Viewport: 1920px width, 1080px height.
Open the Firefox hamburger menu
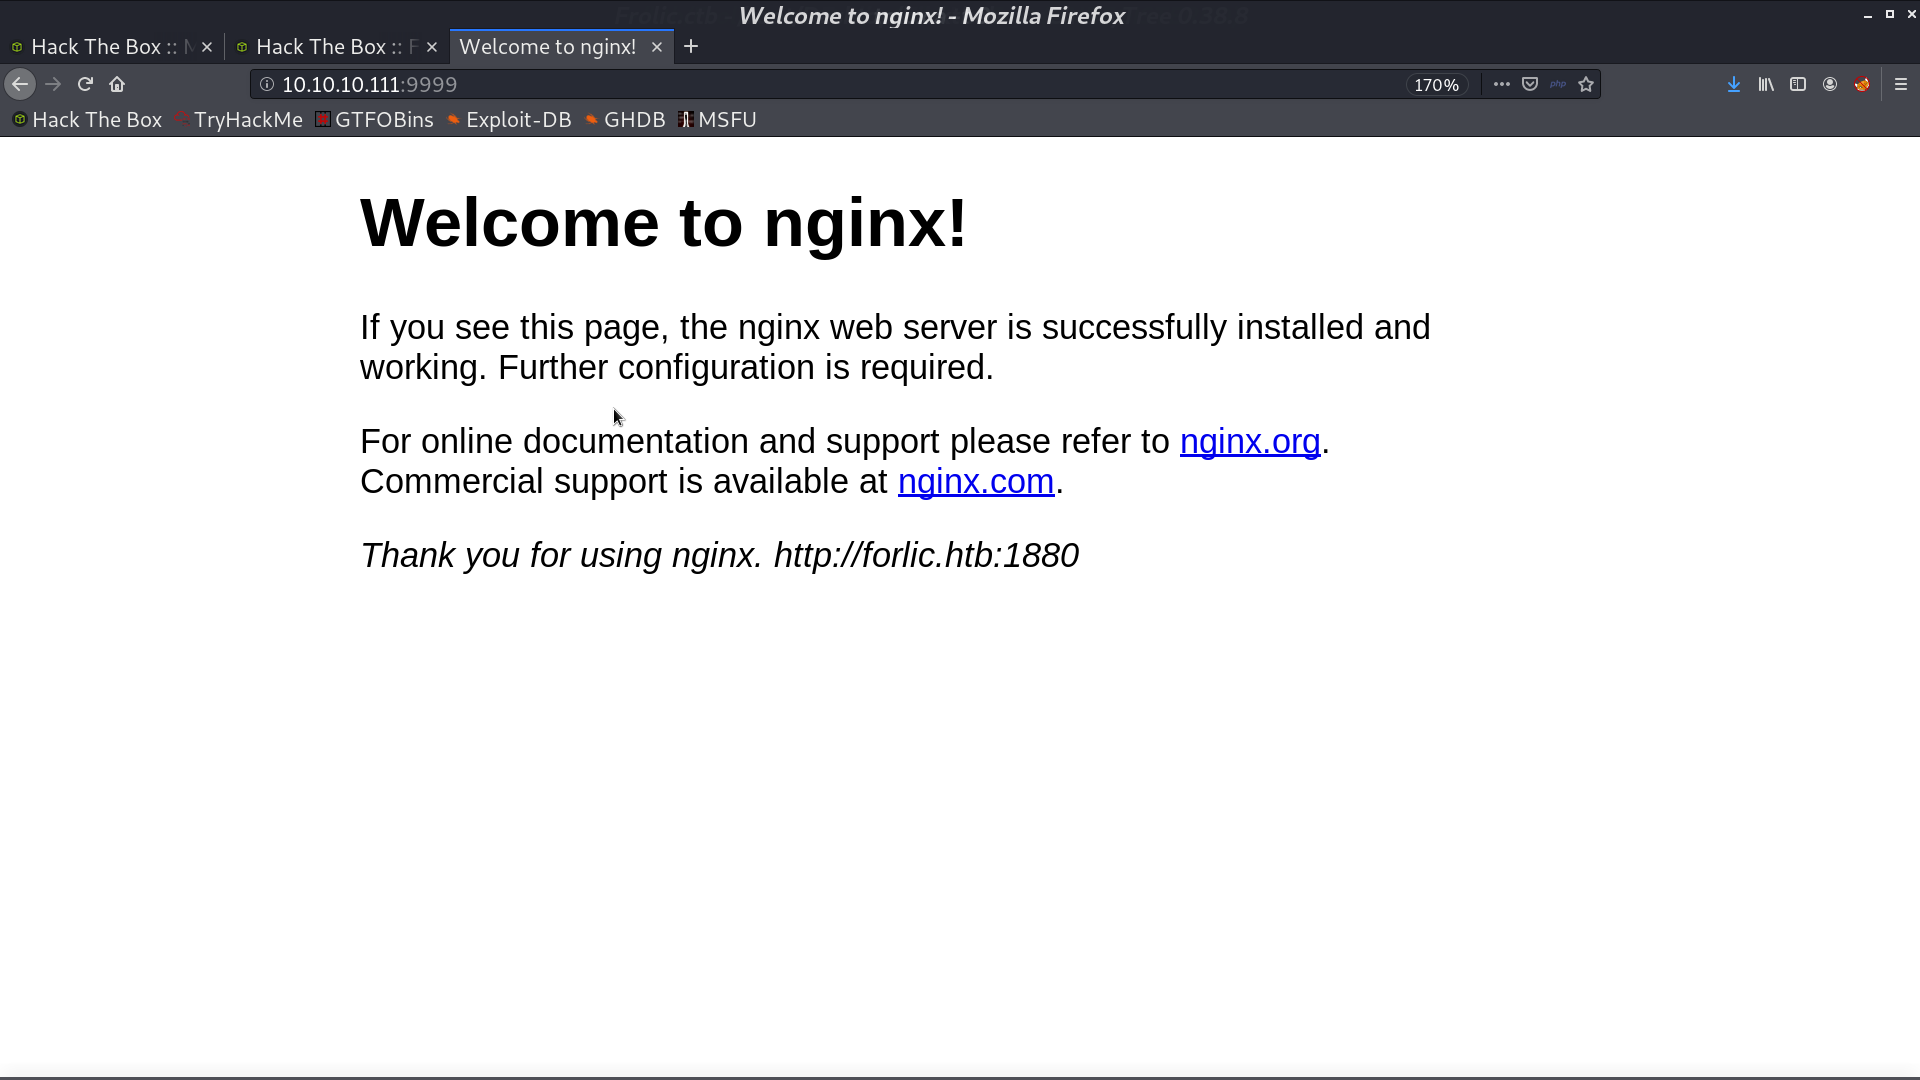(x=1901, y=85)
